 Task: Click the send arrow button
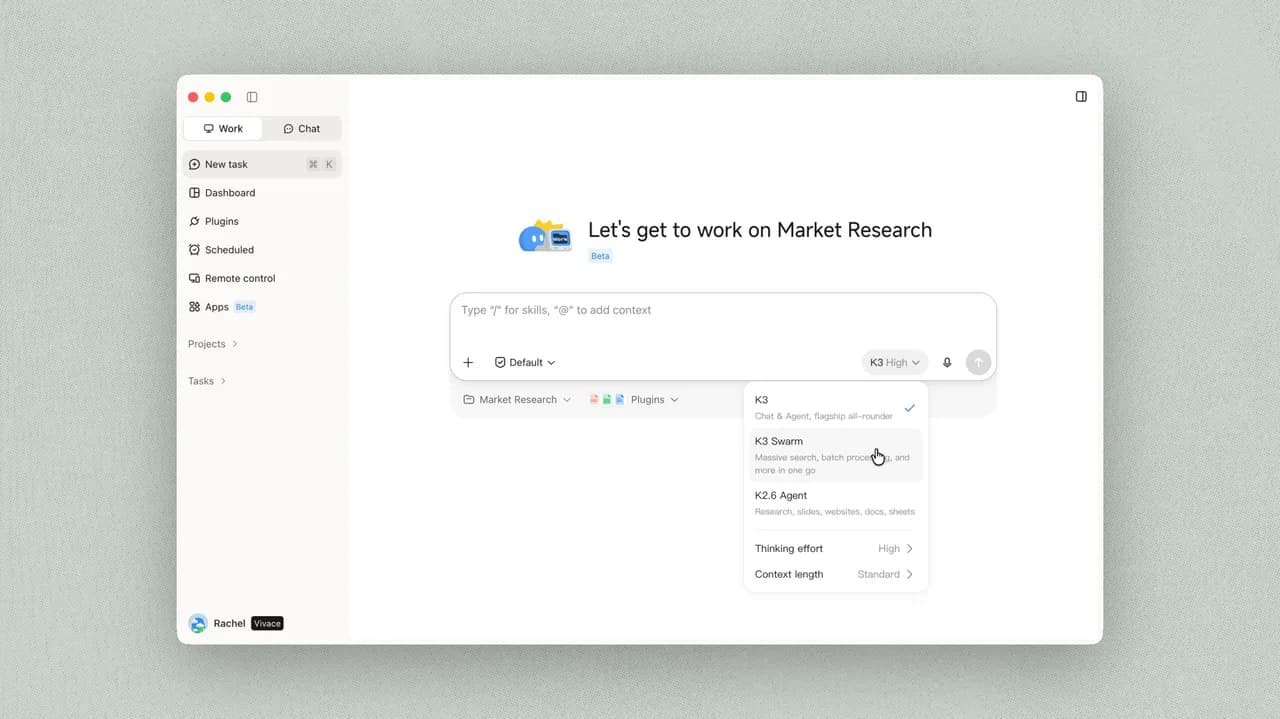pos(978,362)
